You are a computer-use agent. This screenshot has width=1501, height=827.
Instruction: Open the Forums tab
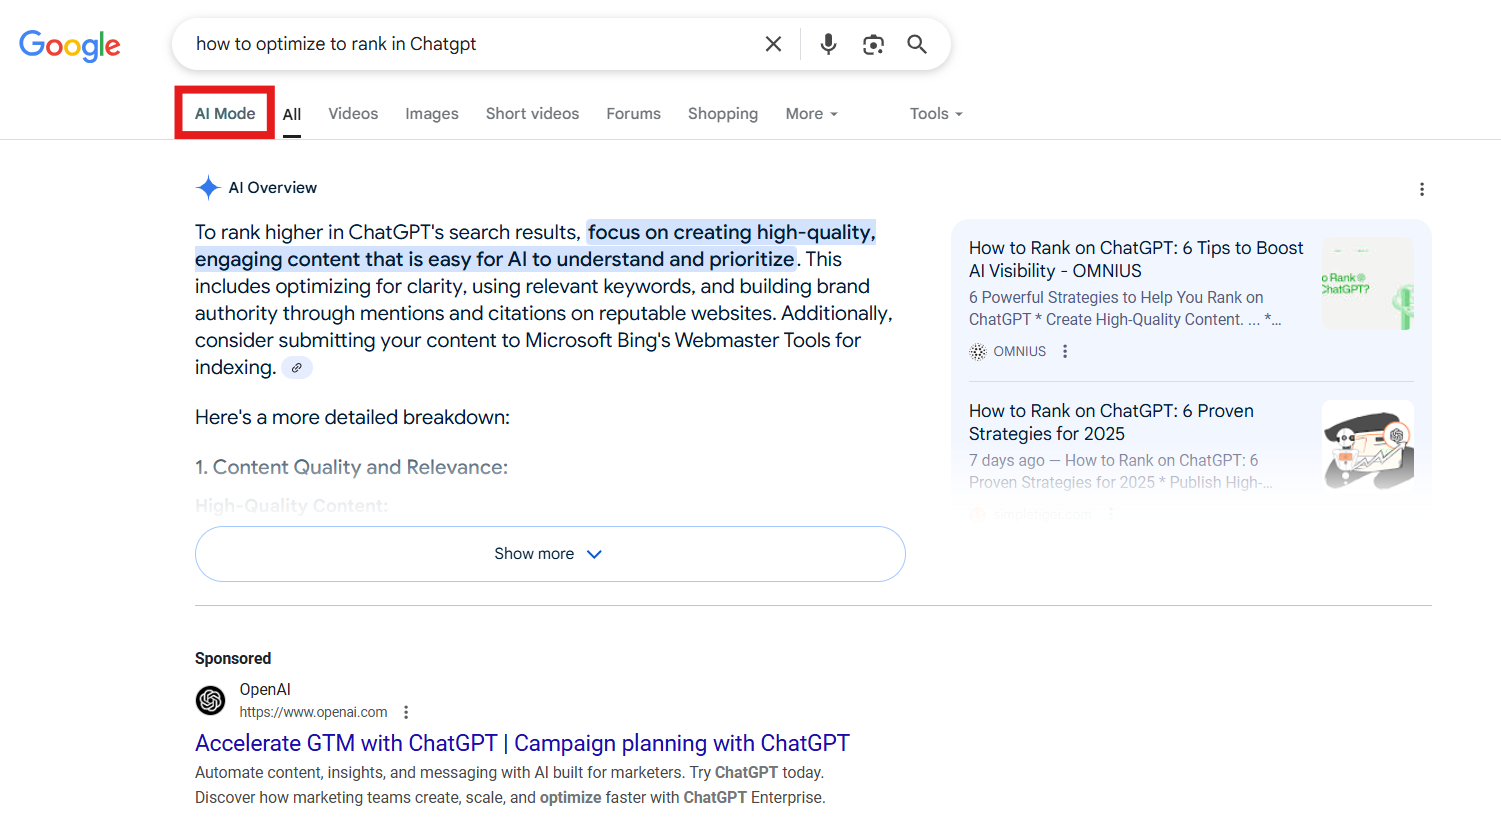(x=633, y=113)
